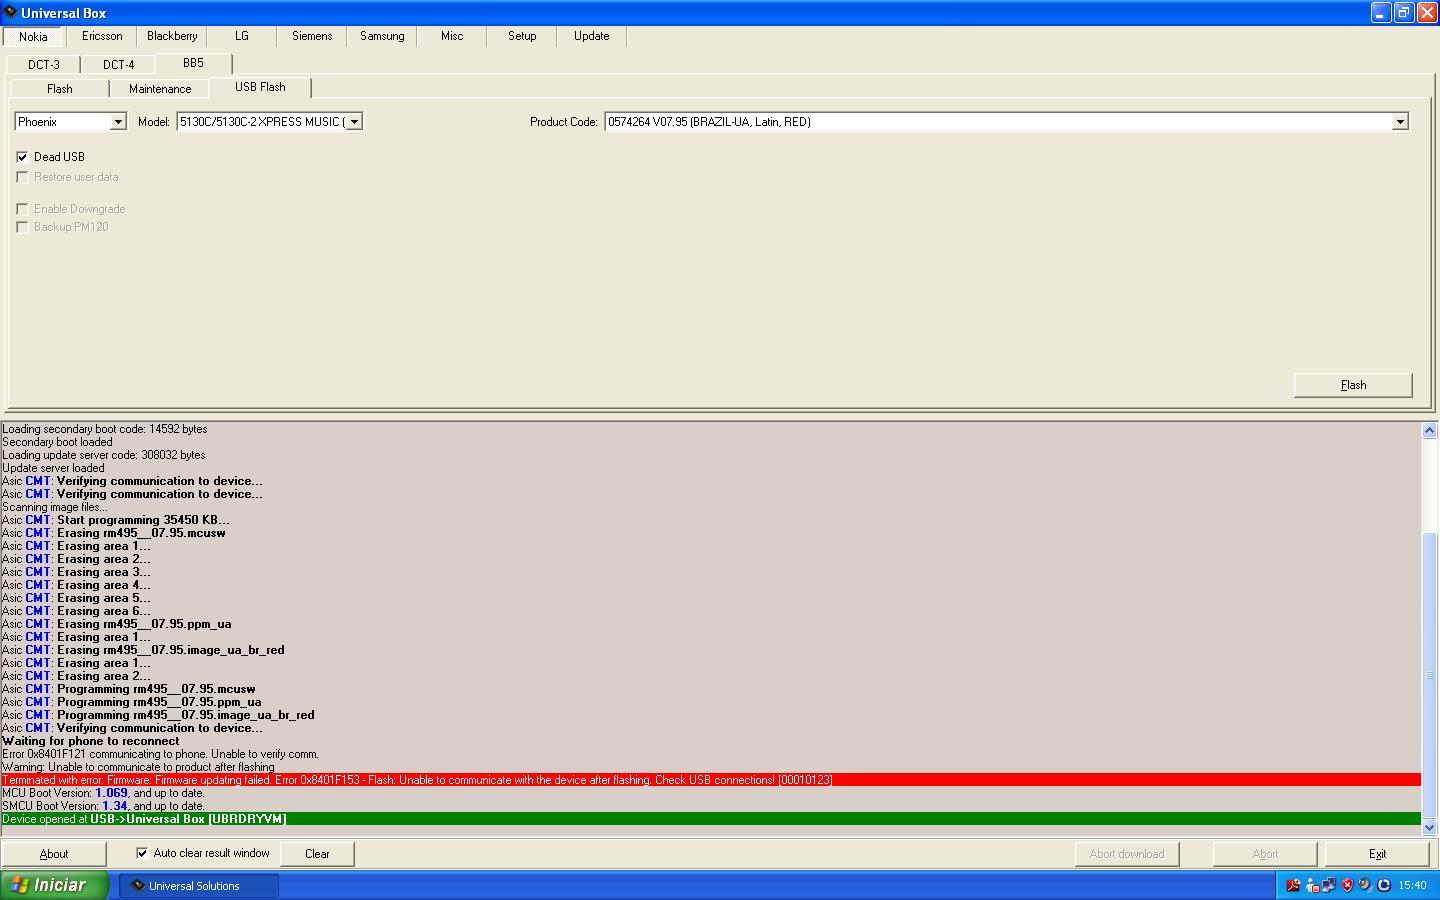Click the Universal Box title bar icon
The width and height of the screenshot is (1440, 900).
pos(10,13)
